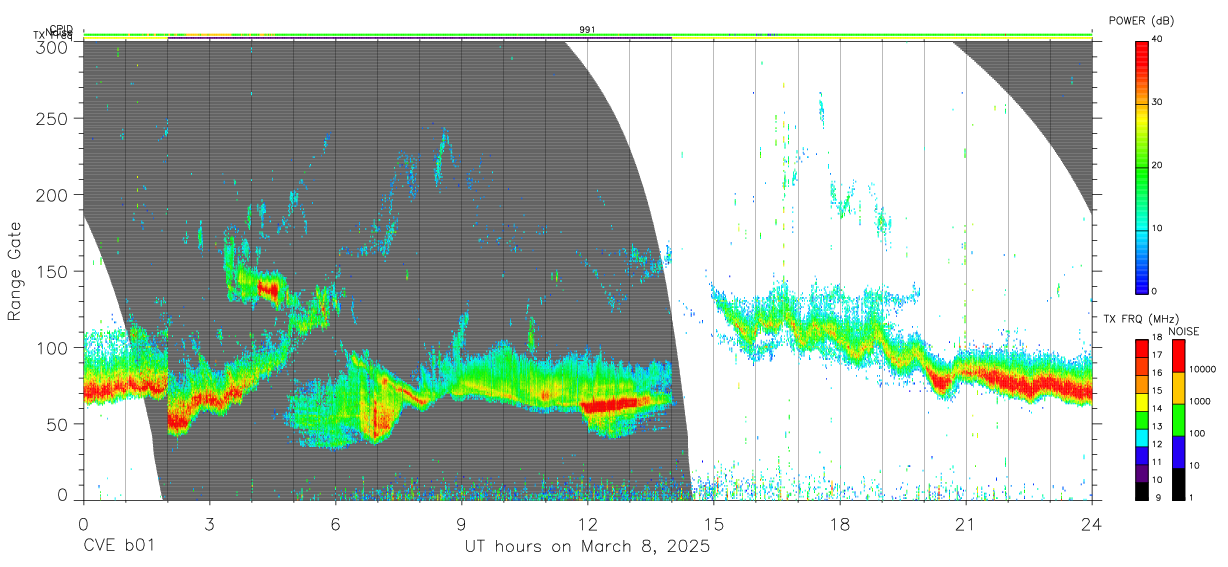The height and width of the screenshot is (567, 1228).
Task: Click the purple block in TX FRQ legend
Action: [1142, 473]
